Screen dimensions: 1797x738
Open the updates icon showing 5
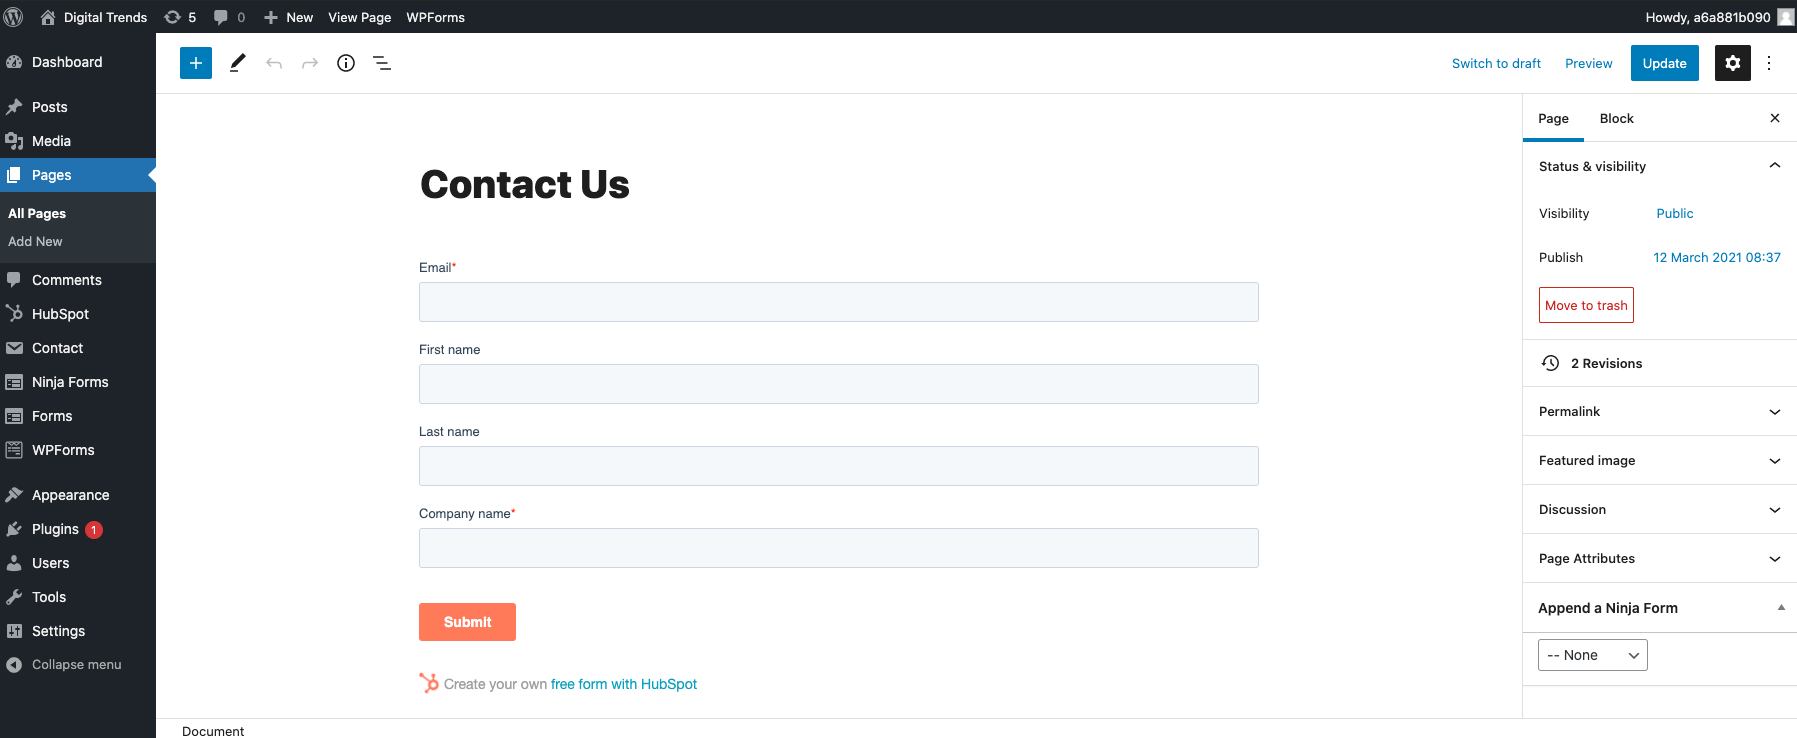[180, 17]
